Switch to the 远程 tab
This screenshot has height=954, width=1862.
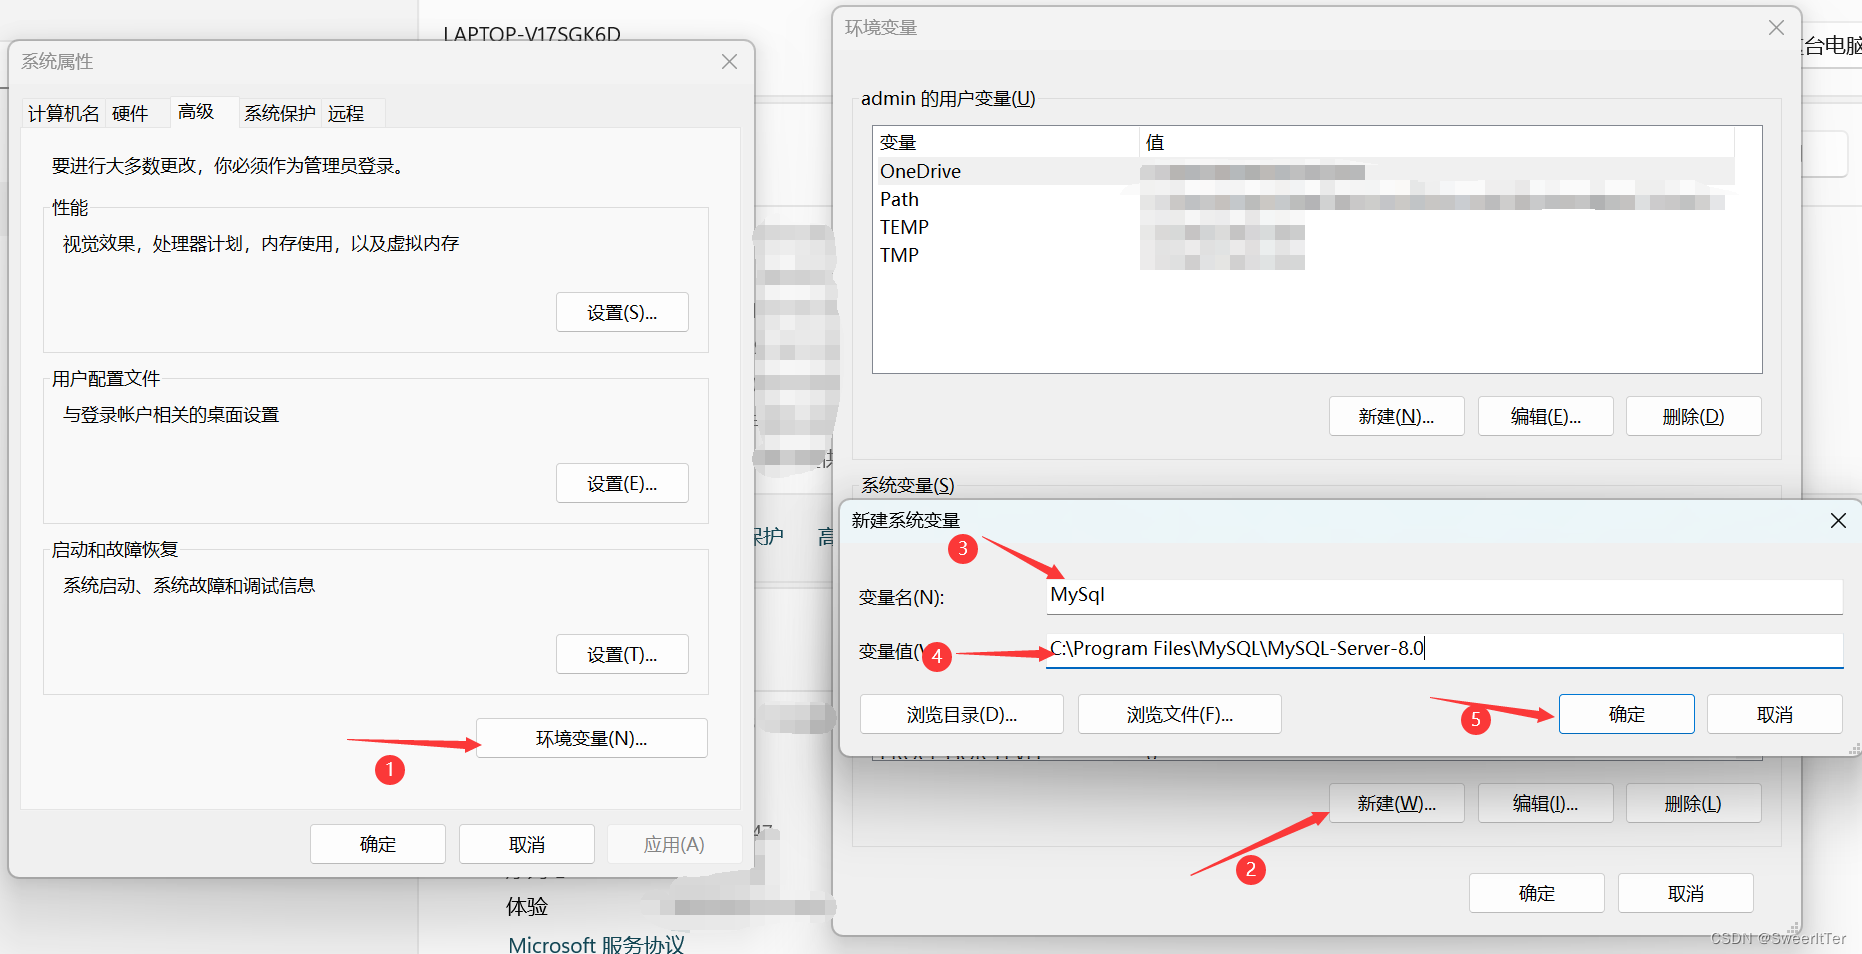click(x=347, y=113)
